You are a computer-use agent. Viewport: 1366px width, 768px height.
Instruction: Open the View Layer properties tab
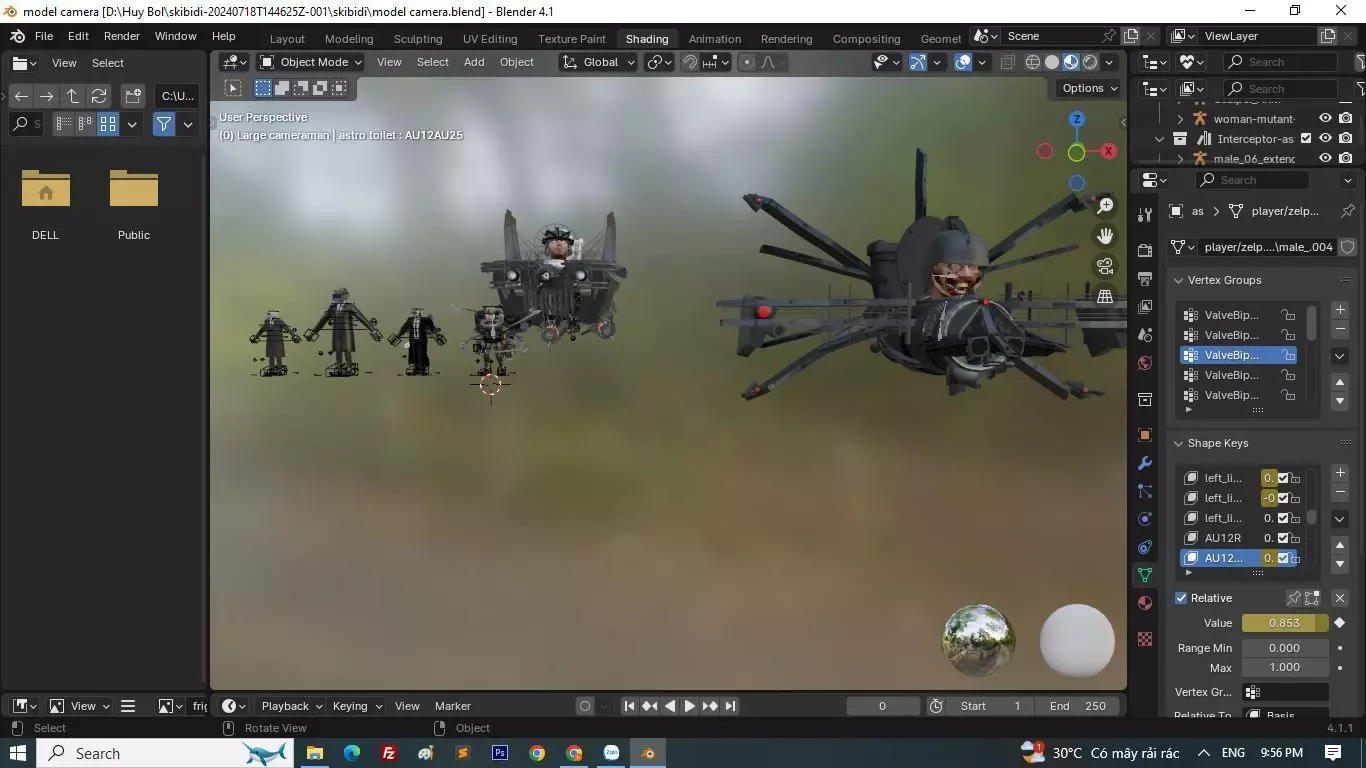pos(1145,306)
